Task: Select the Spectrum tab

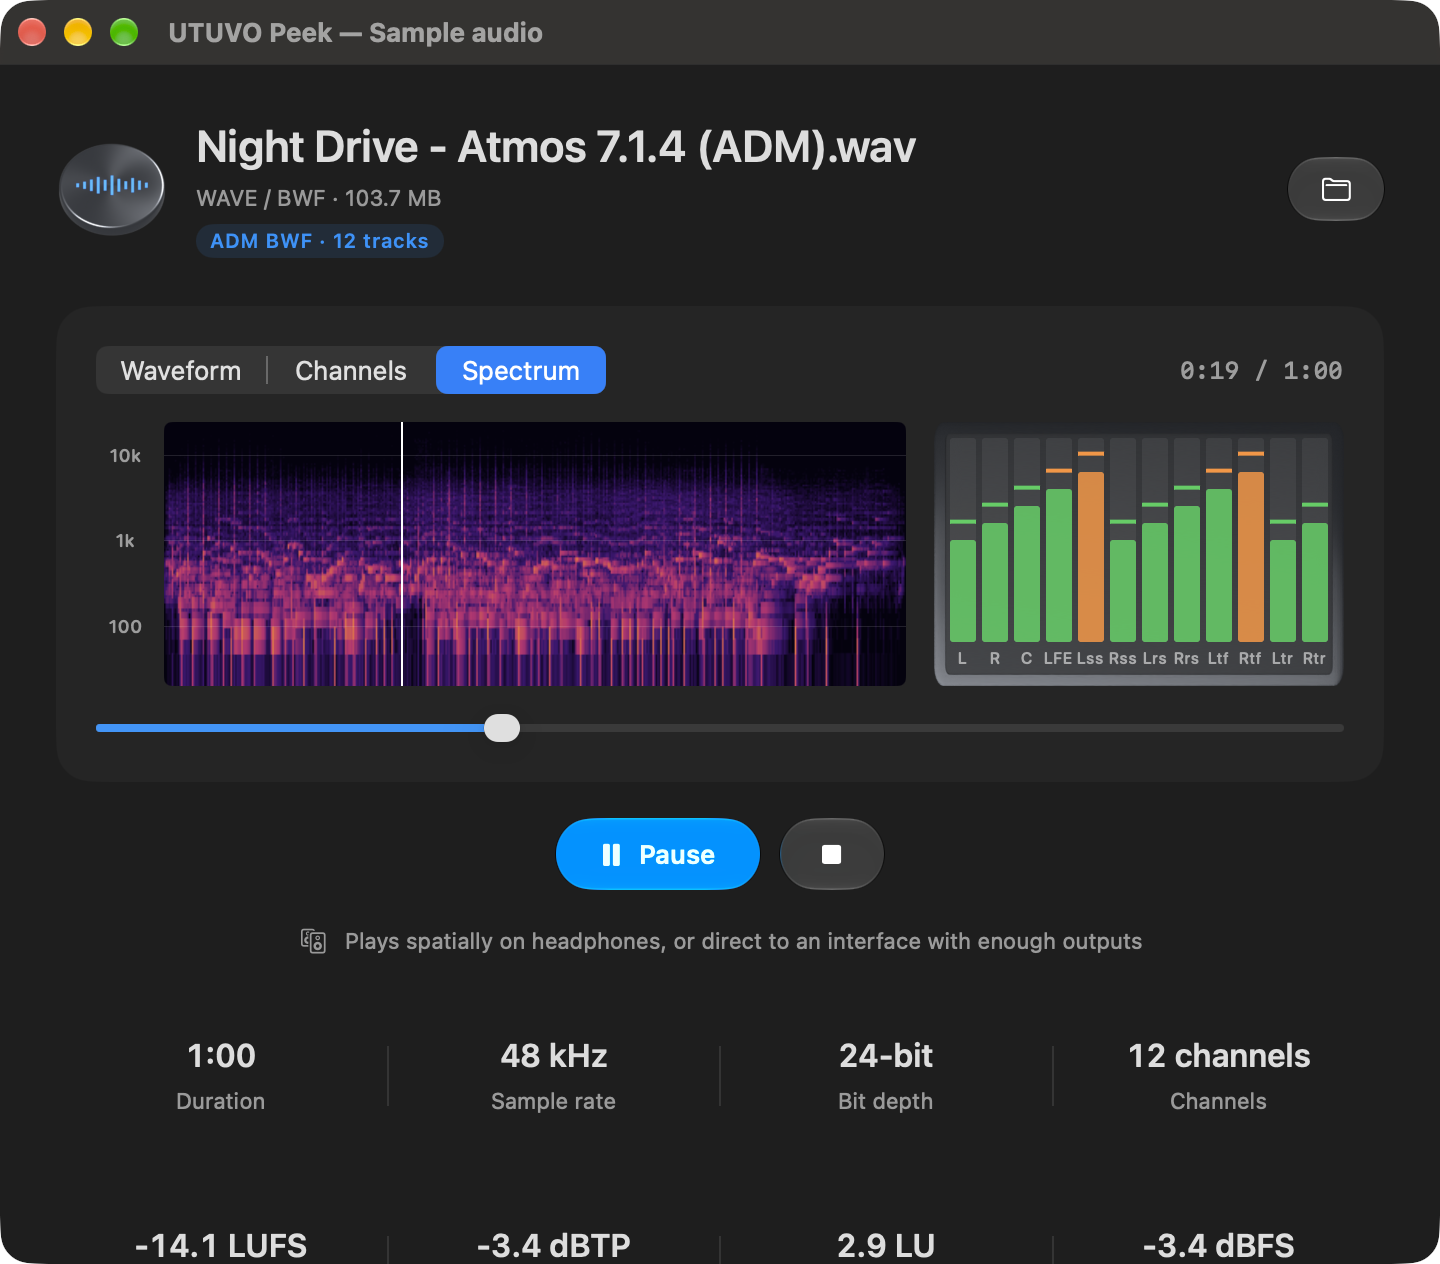Action: (521, 371)
